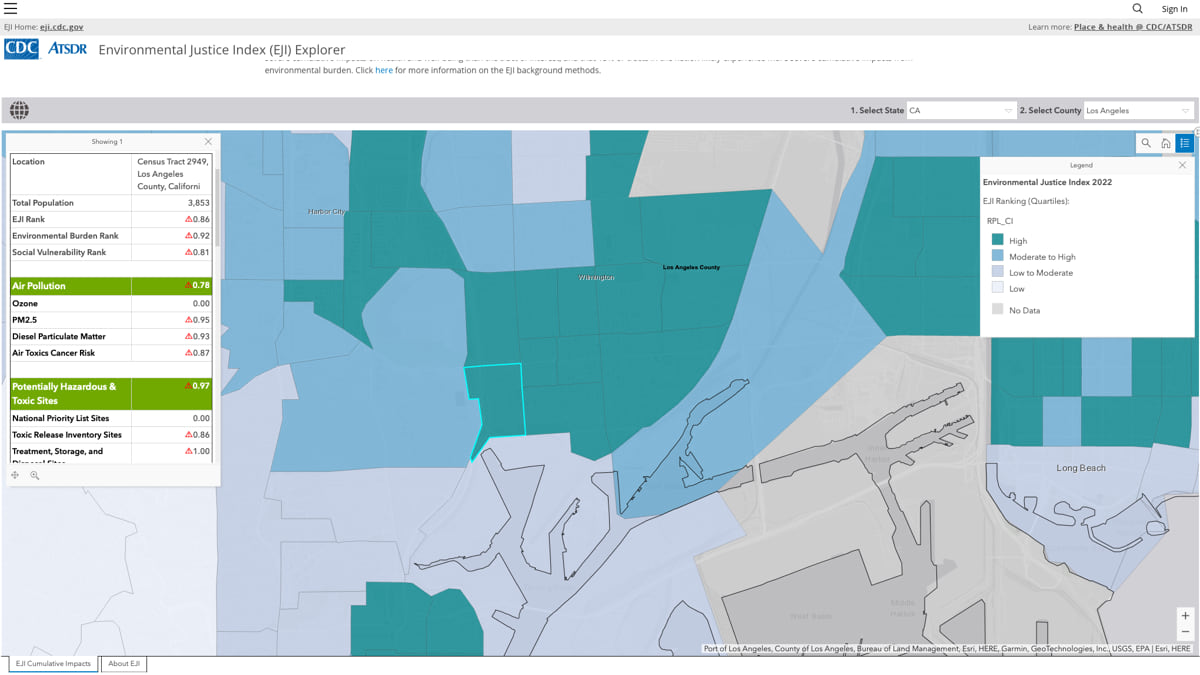Click the EJI Rank row label
Viewport: 1200px width, 675px height.
[28, 219]
